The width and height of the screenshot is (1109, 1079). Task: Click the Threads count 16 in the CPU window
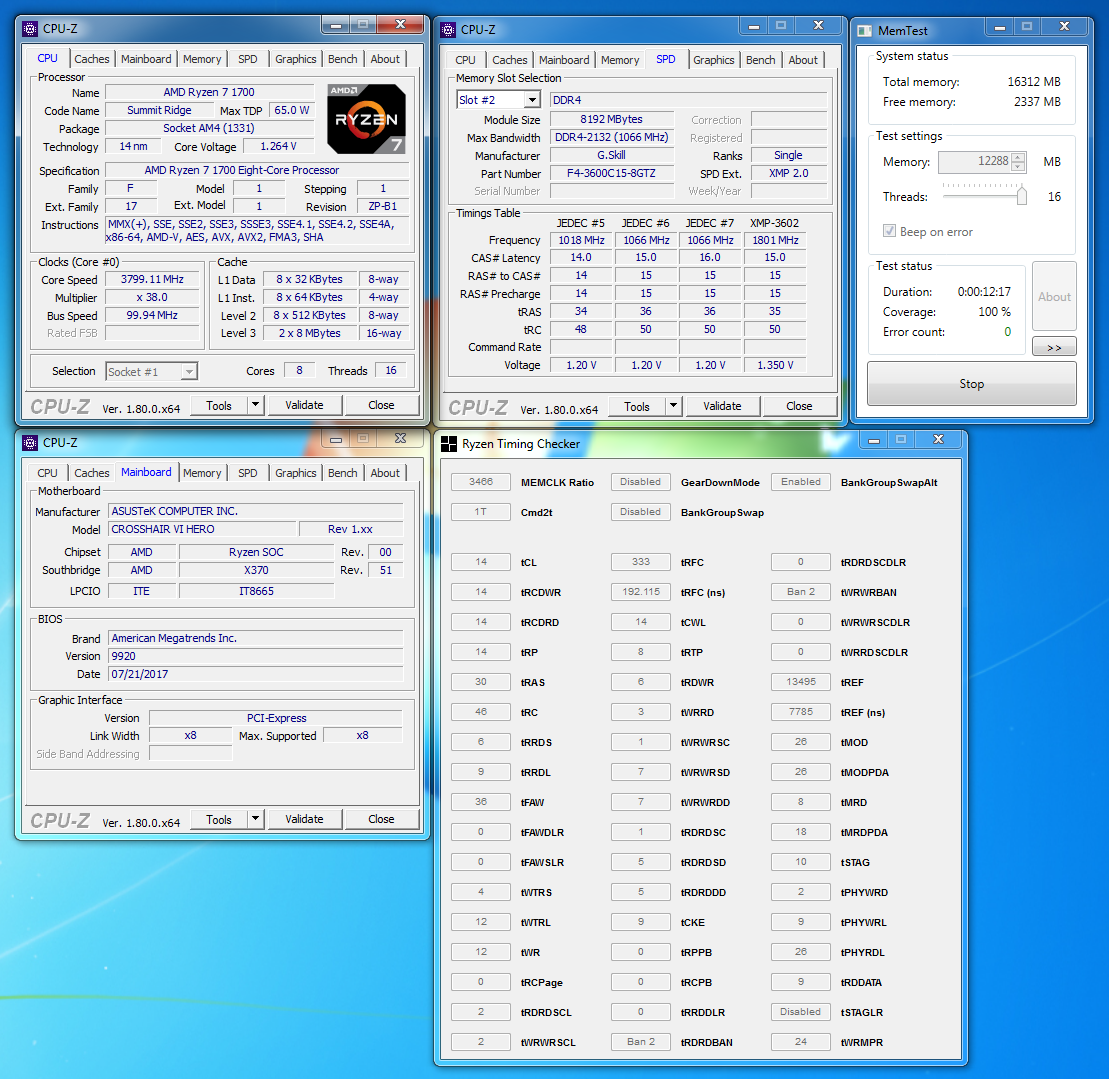tap(390, 371)
